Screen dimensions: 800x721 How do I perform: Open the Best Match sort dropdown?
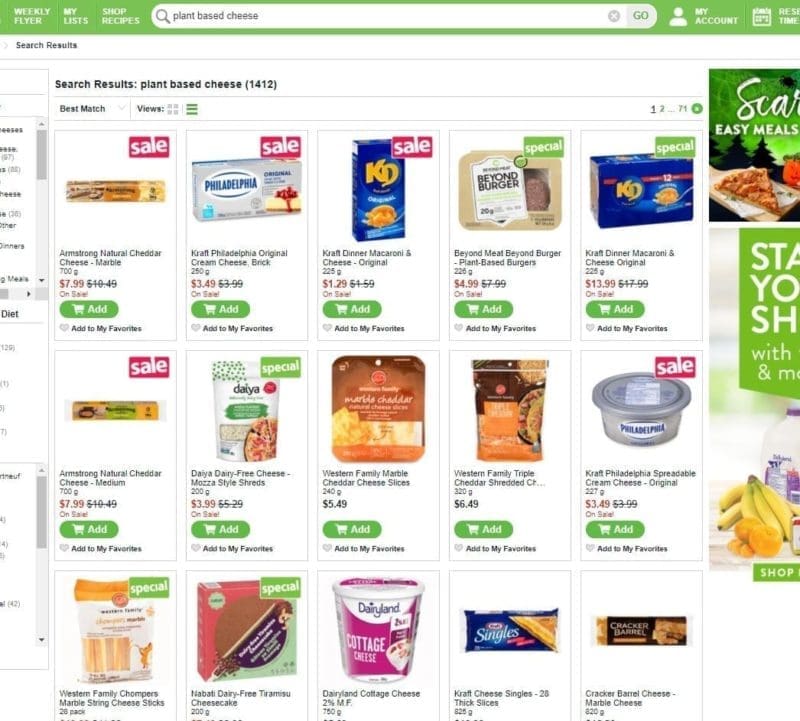pyautogui.click(x=92, y=109)
